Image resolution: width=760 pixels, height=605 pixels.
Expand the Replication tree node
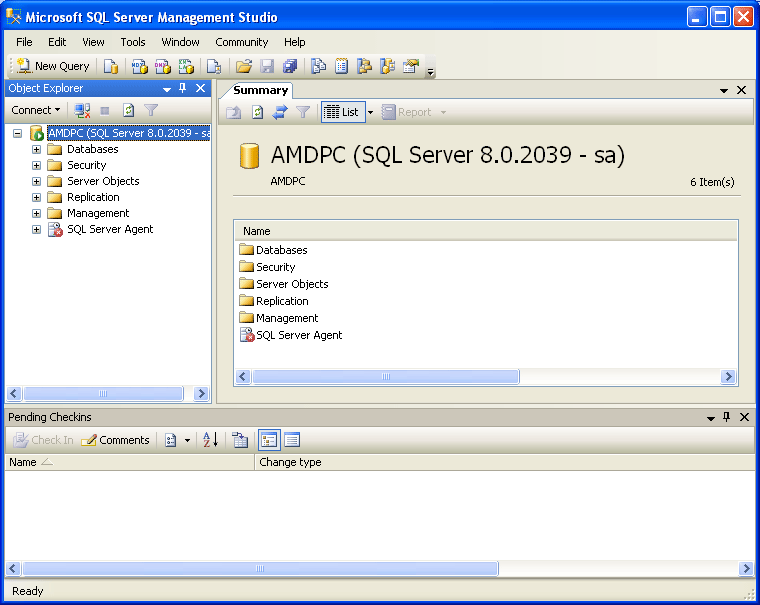tap(36, 197)
